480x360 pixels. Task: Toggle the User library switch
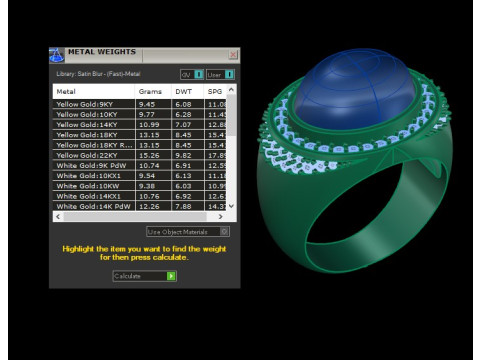[x=220, y=74]
